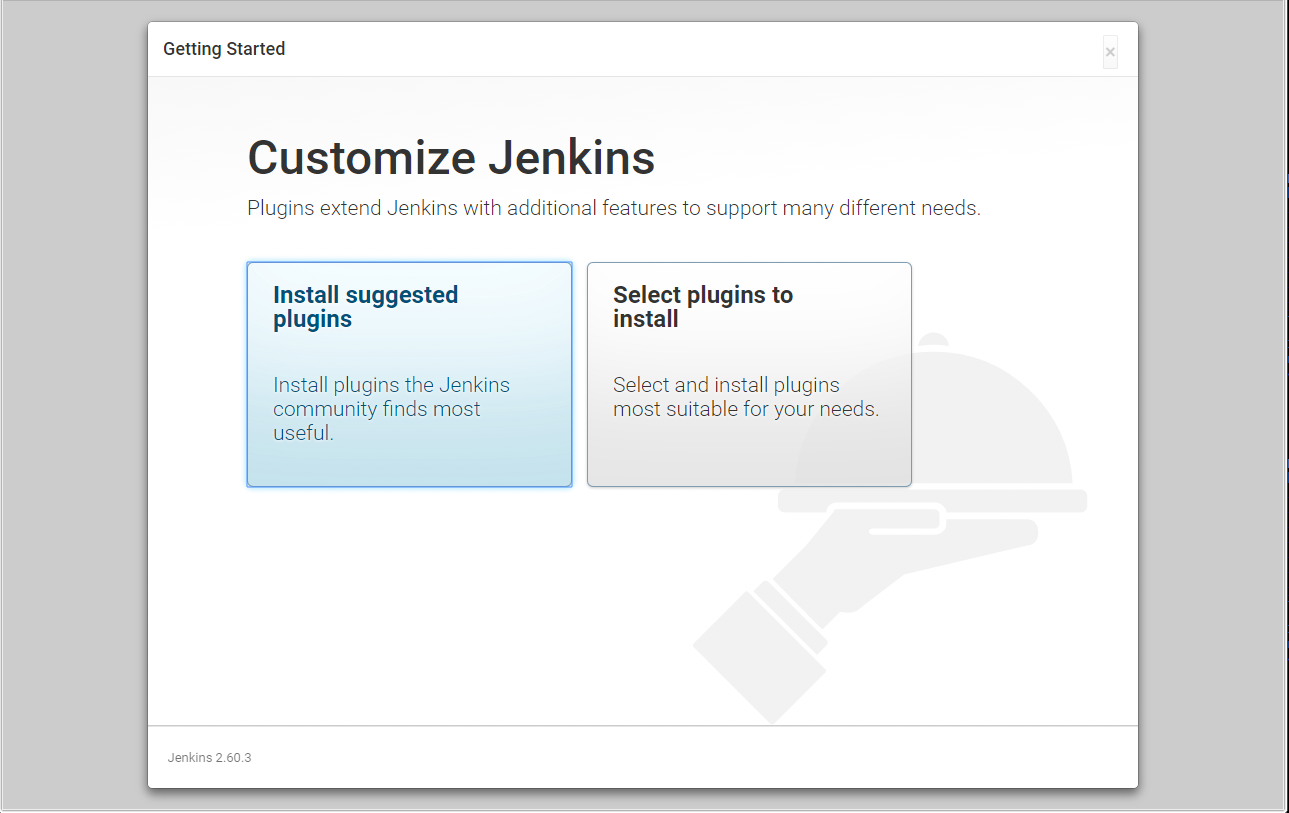Choose Install suggested plugins card
Screen dimensions: 1289x813
[x=409, y=374]
